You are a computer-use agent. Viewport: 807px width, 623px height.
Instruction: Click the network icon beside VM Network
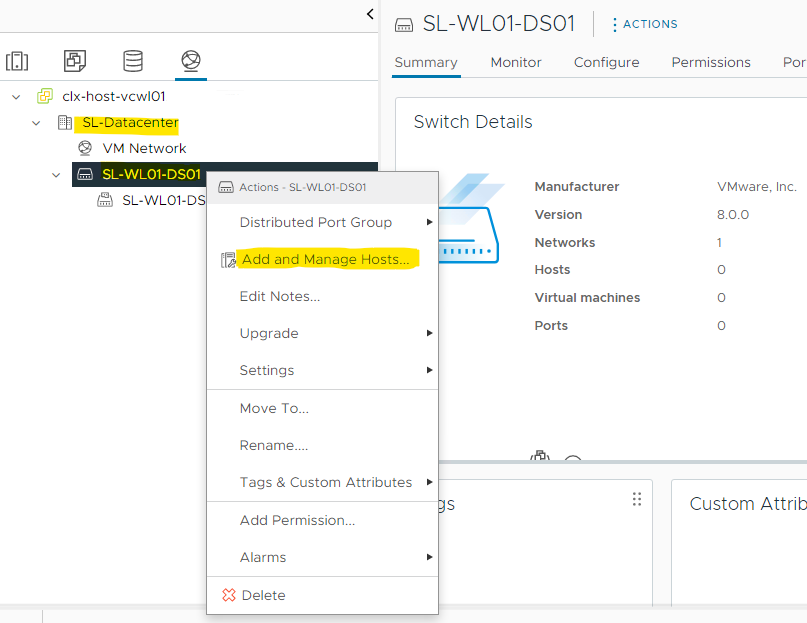(85, 148)
